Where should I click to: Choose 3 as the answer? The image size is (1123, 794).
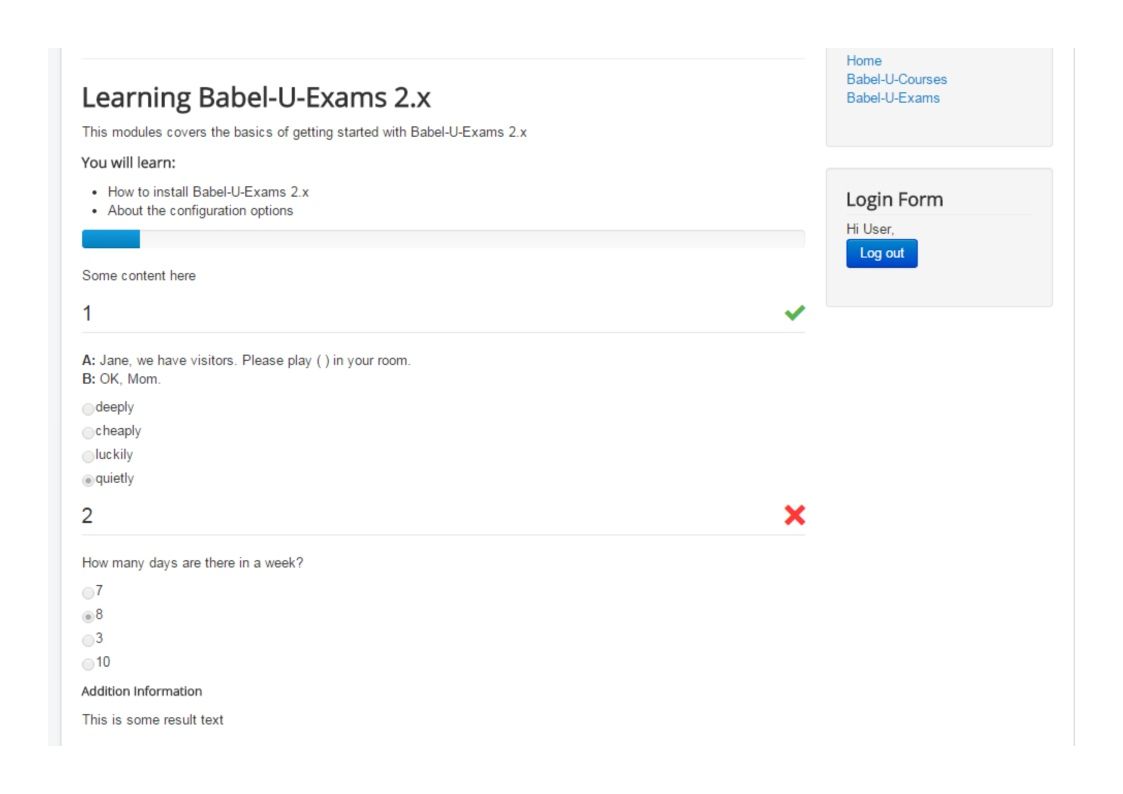[x=88, y=640]
